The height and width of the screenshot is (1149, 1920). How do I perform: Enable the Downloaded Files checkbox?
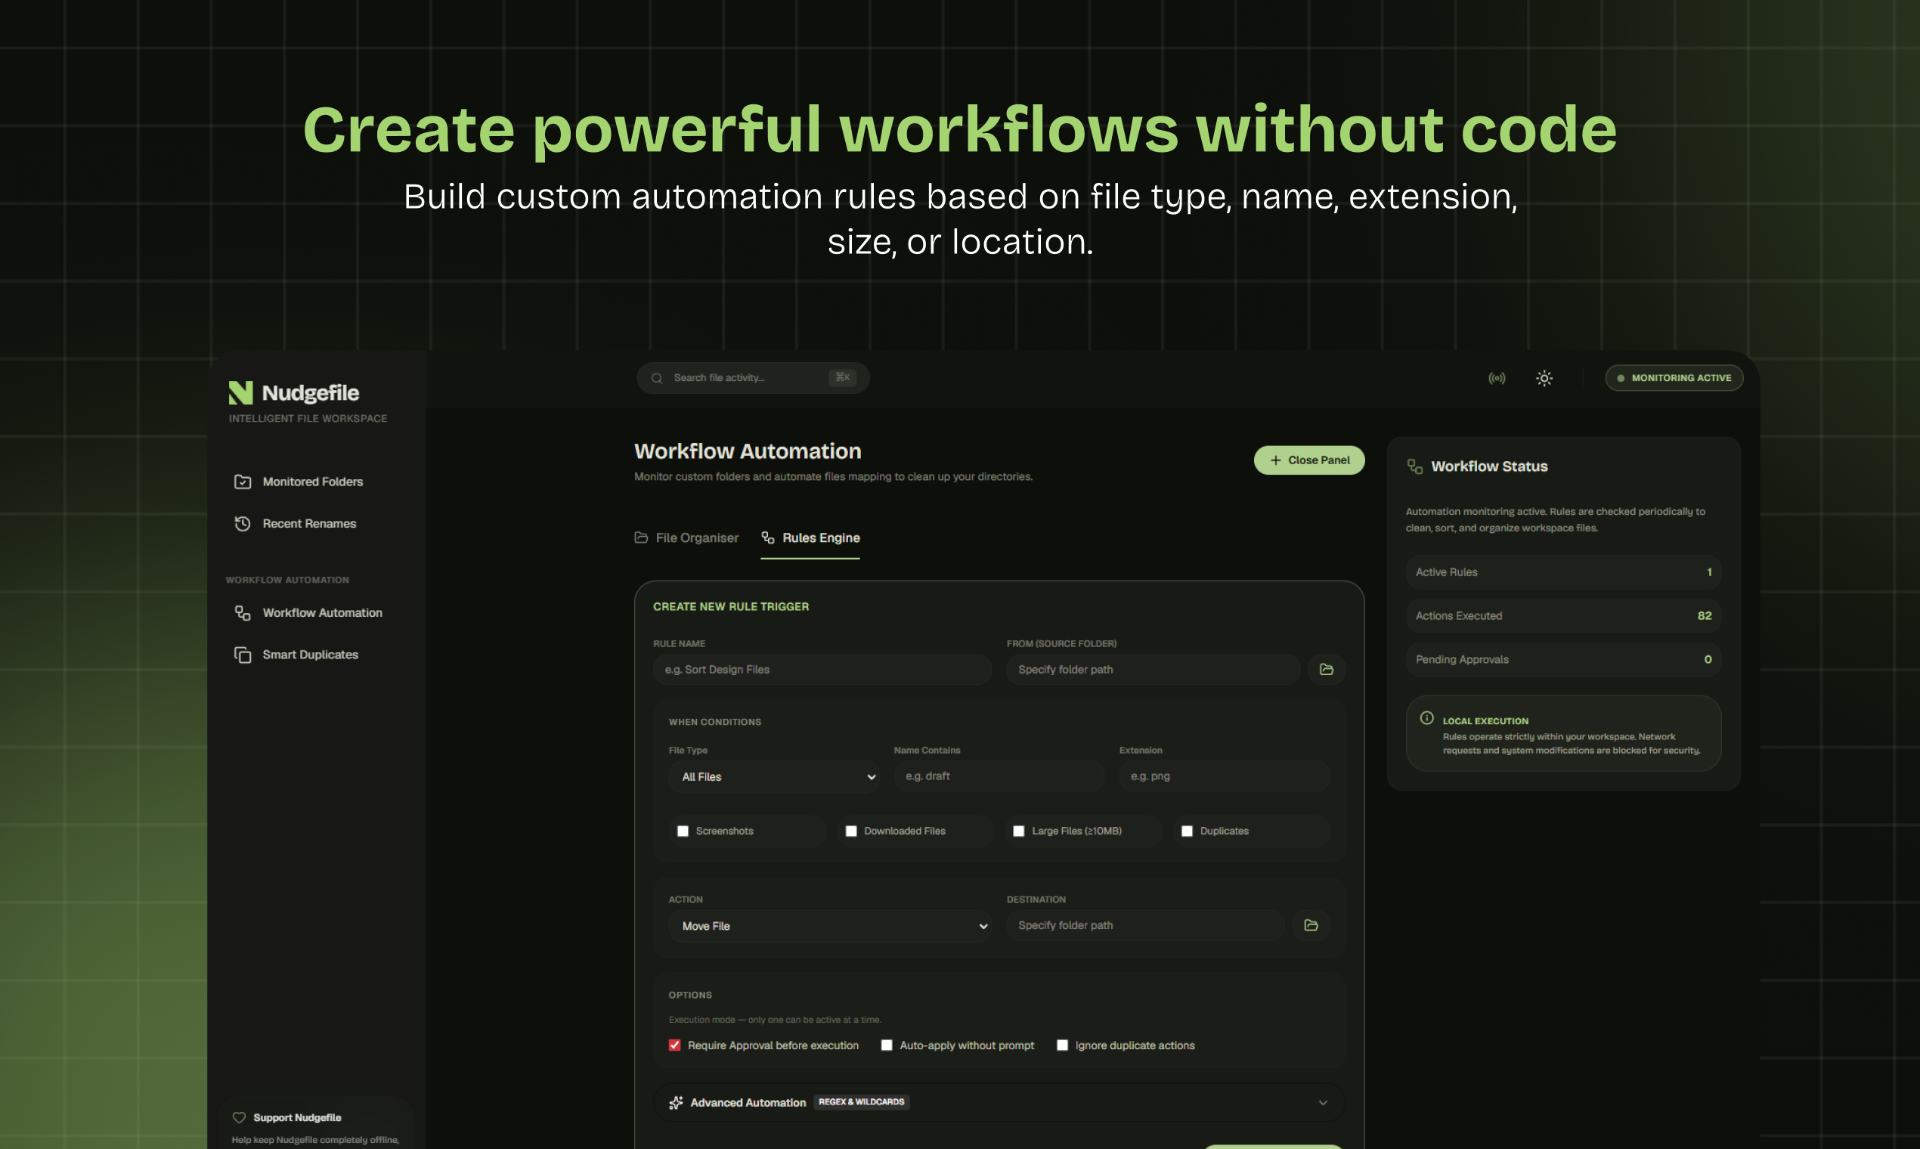[851, 831]
